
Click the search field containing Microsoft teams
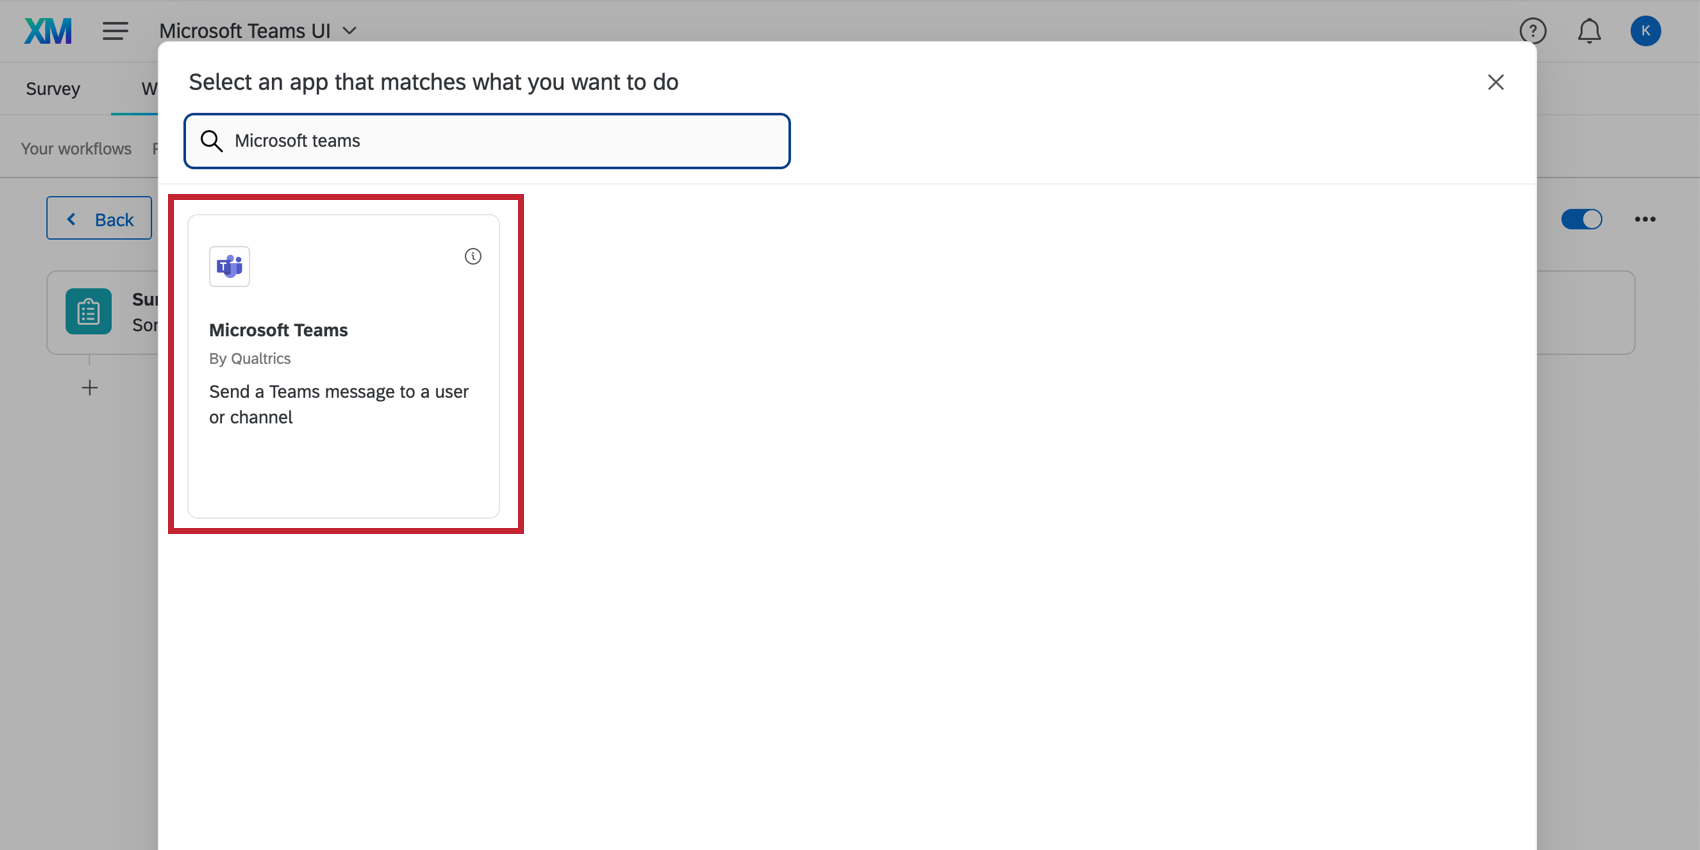tap(487, 141)
